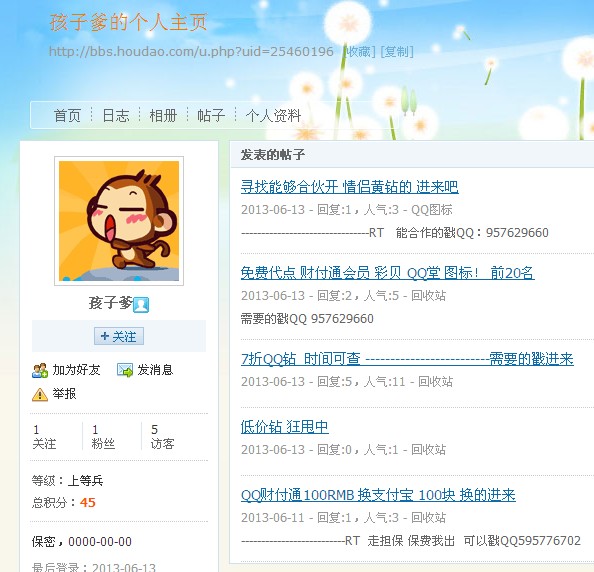Open the 个人资料 tab
Viewport: 594px width, 572px height.
tap(273, 116)
